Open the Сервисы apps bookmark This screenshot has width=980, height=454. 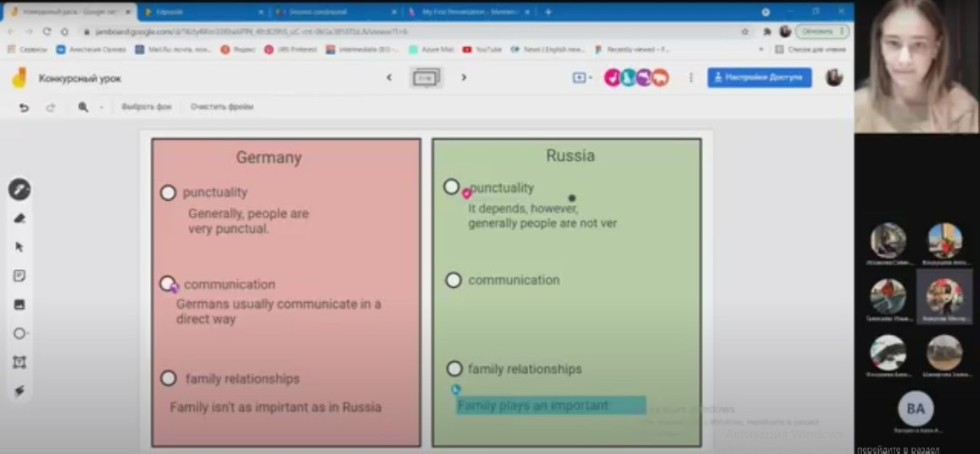(26, 49)
